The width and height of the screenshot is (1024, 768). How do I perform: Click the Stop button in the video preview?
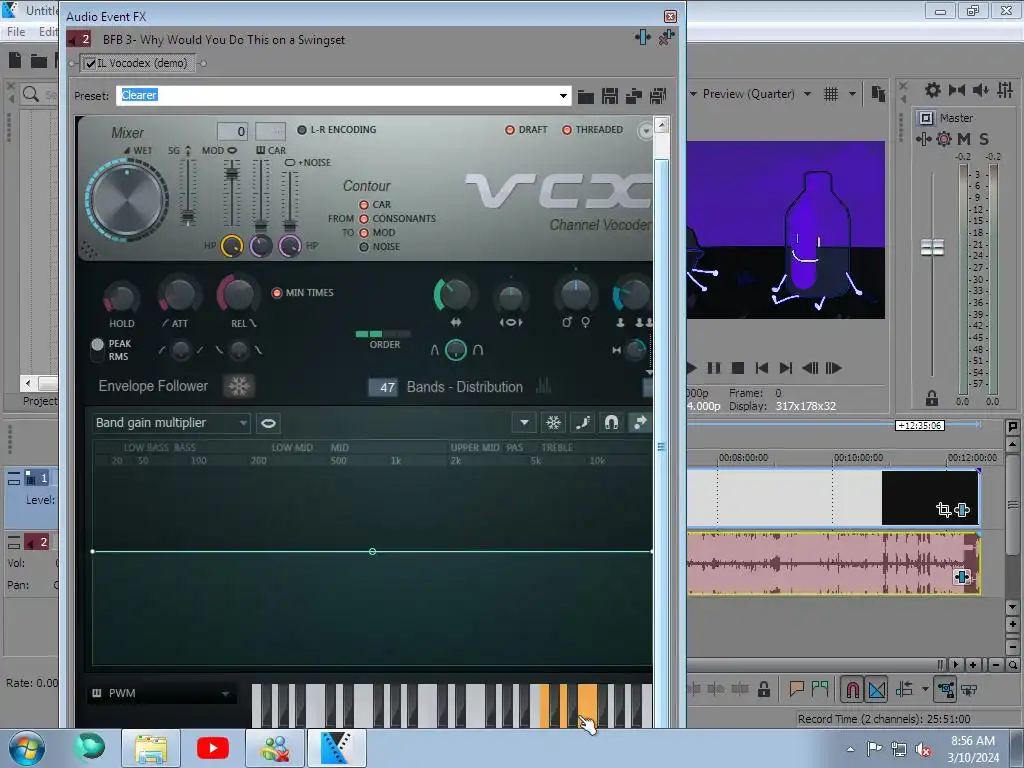tap(738, 368)
